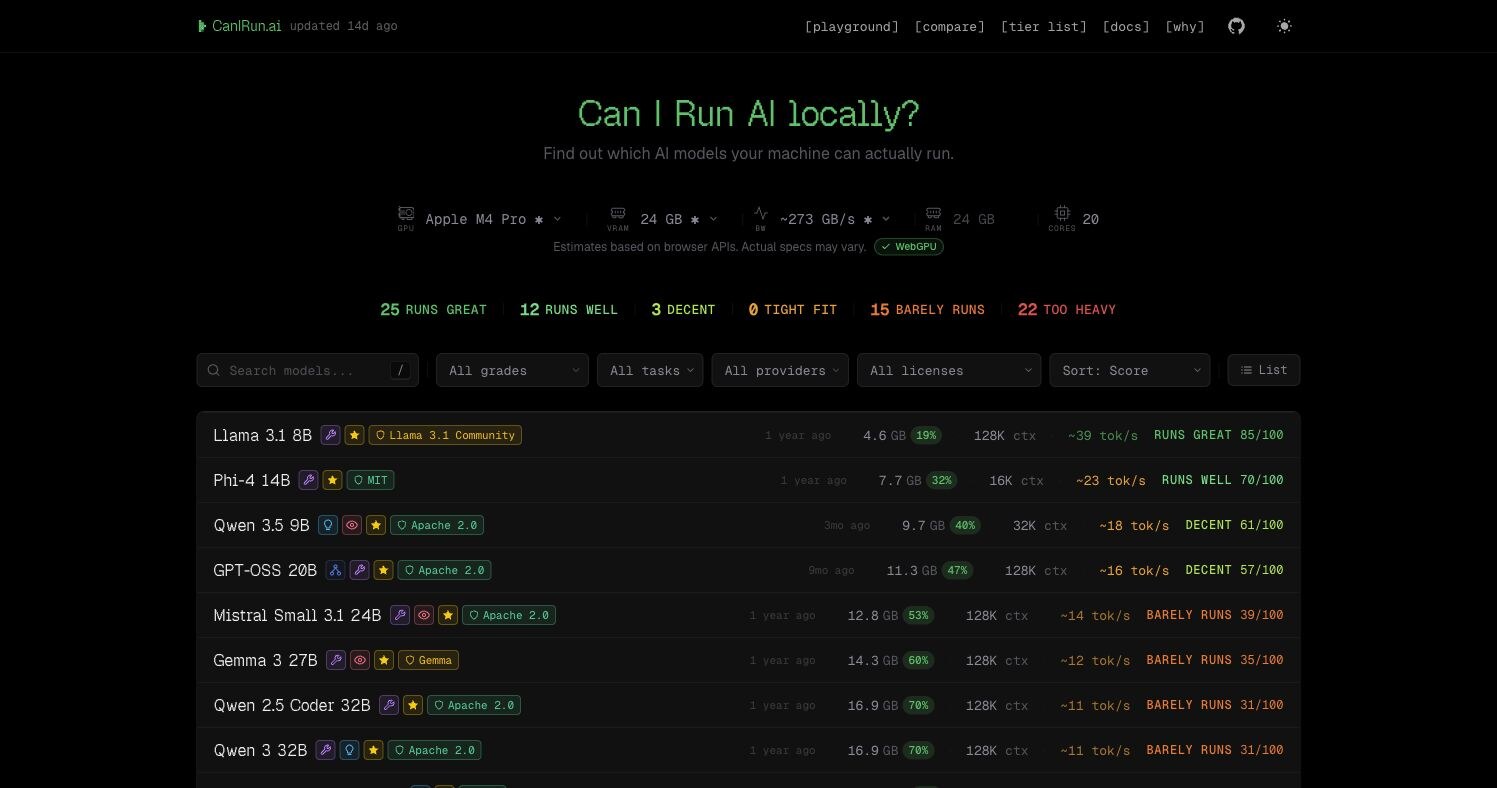Open the Sort: Score dropdown

[x=1130, y=370]
